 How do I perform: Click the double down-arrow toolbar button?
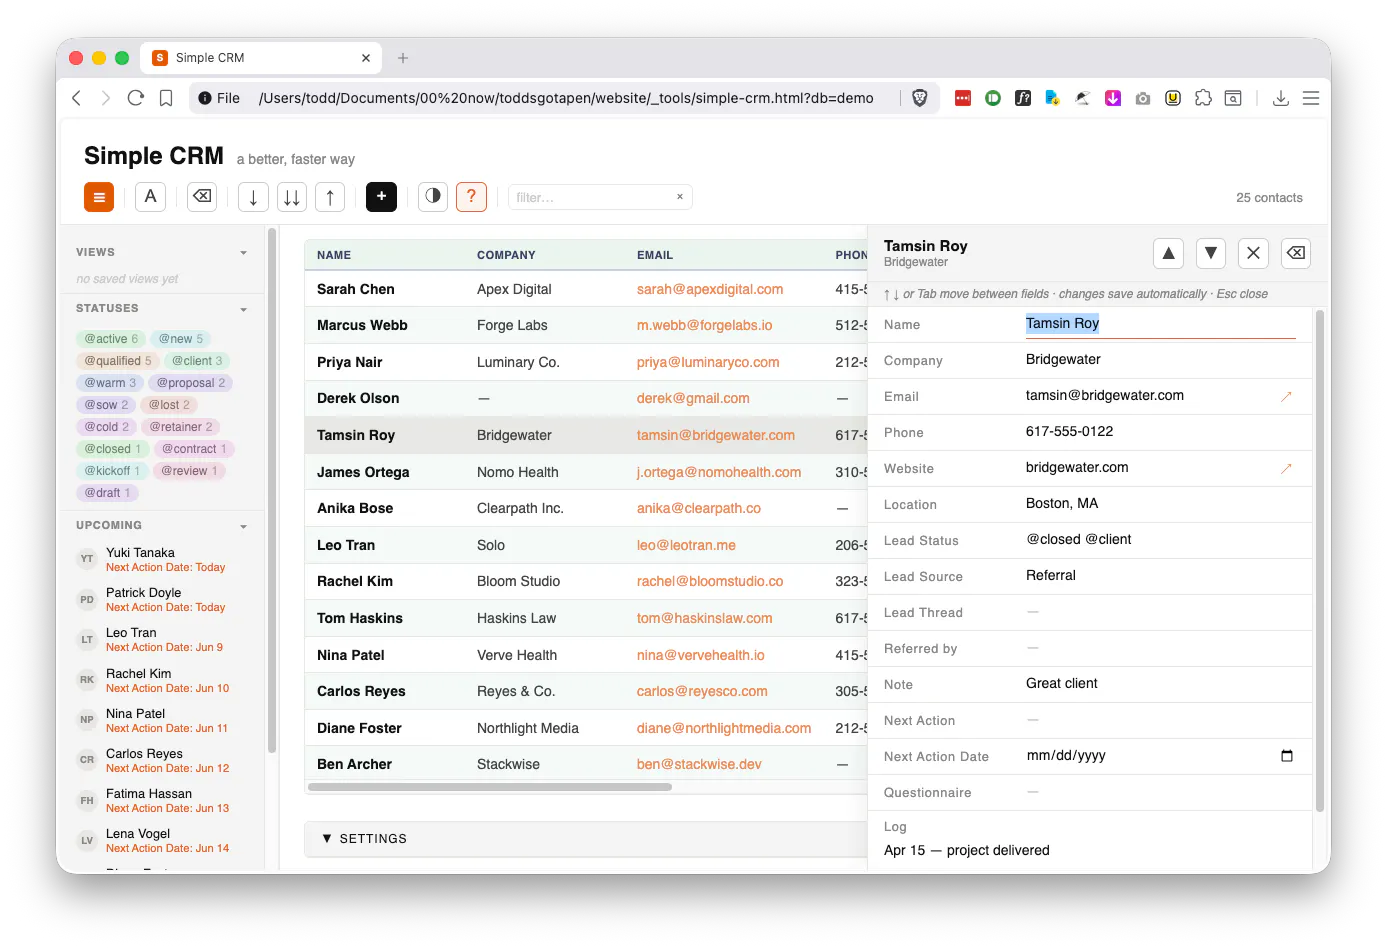click(291, 197)
